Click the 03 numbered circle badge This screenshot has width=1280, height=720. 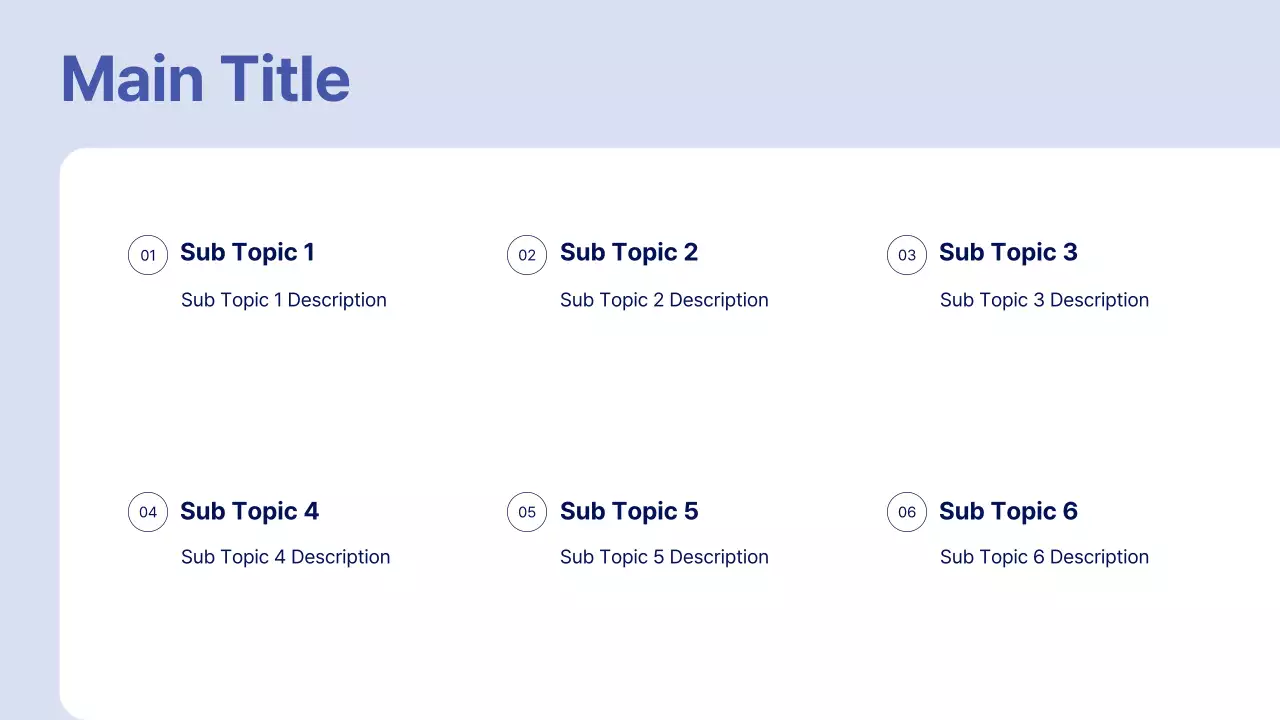907,255
